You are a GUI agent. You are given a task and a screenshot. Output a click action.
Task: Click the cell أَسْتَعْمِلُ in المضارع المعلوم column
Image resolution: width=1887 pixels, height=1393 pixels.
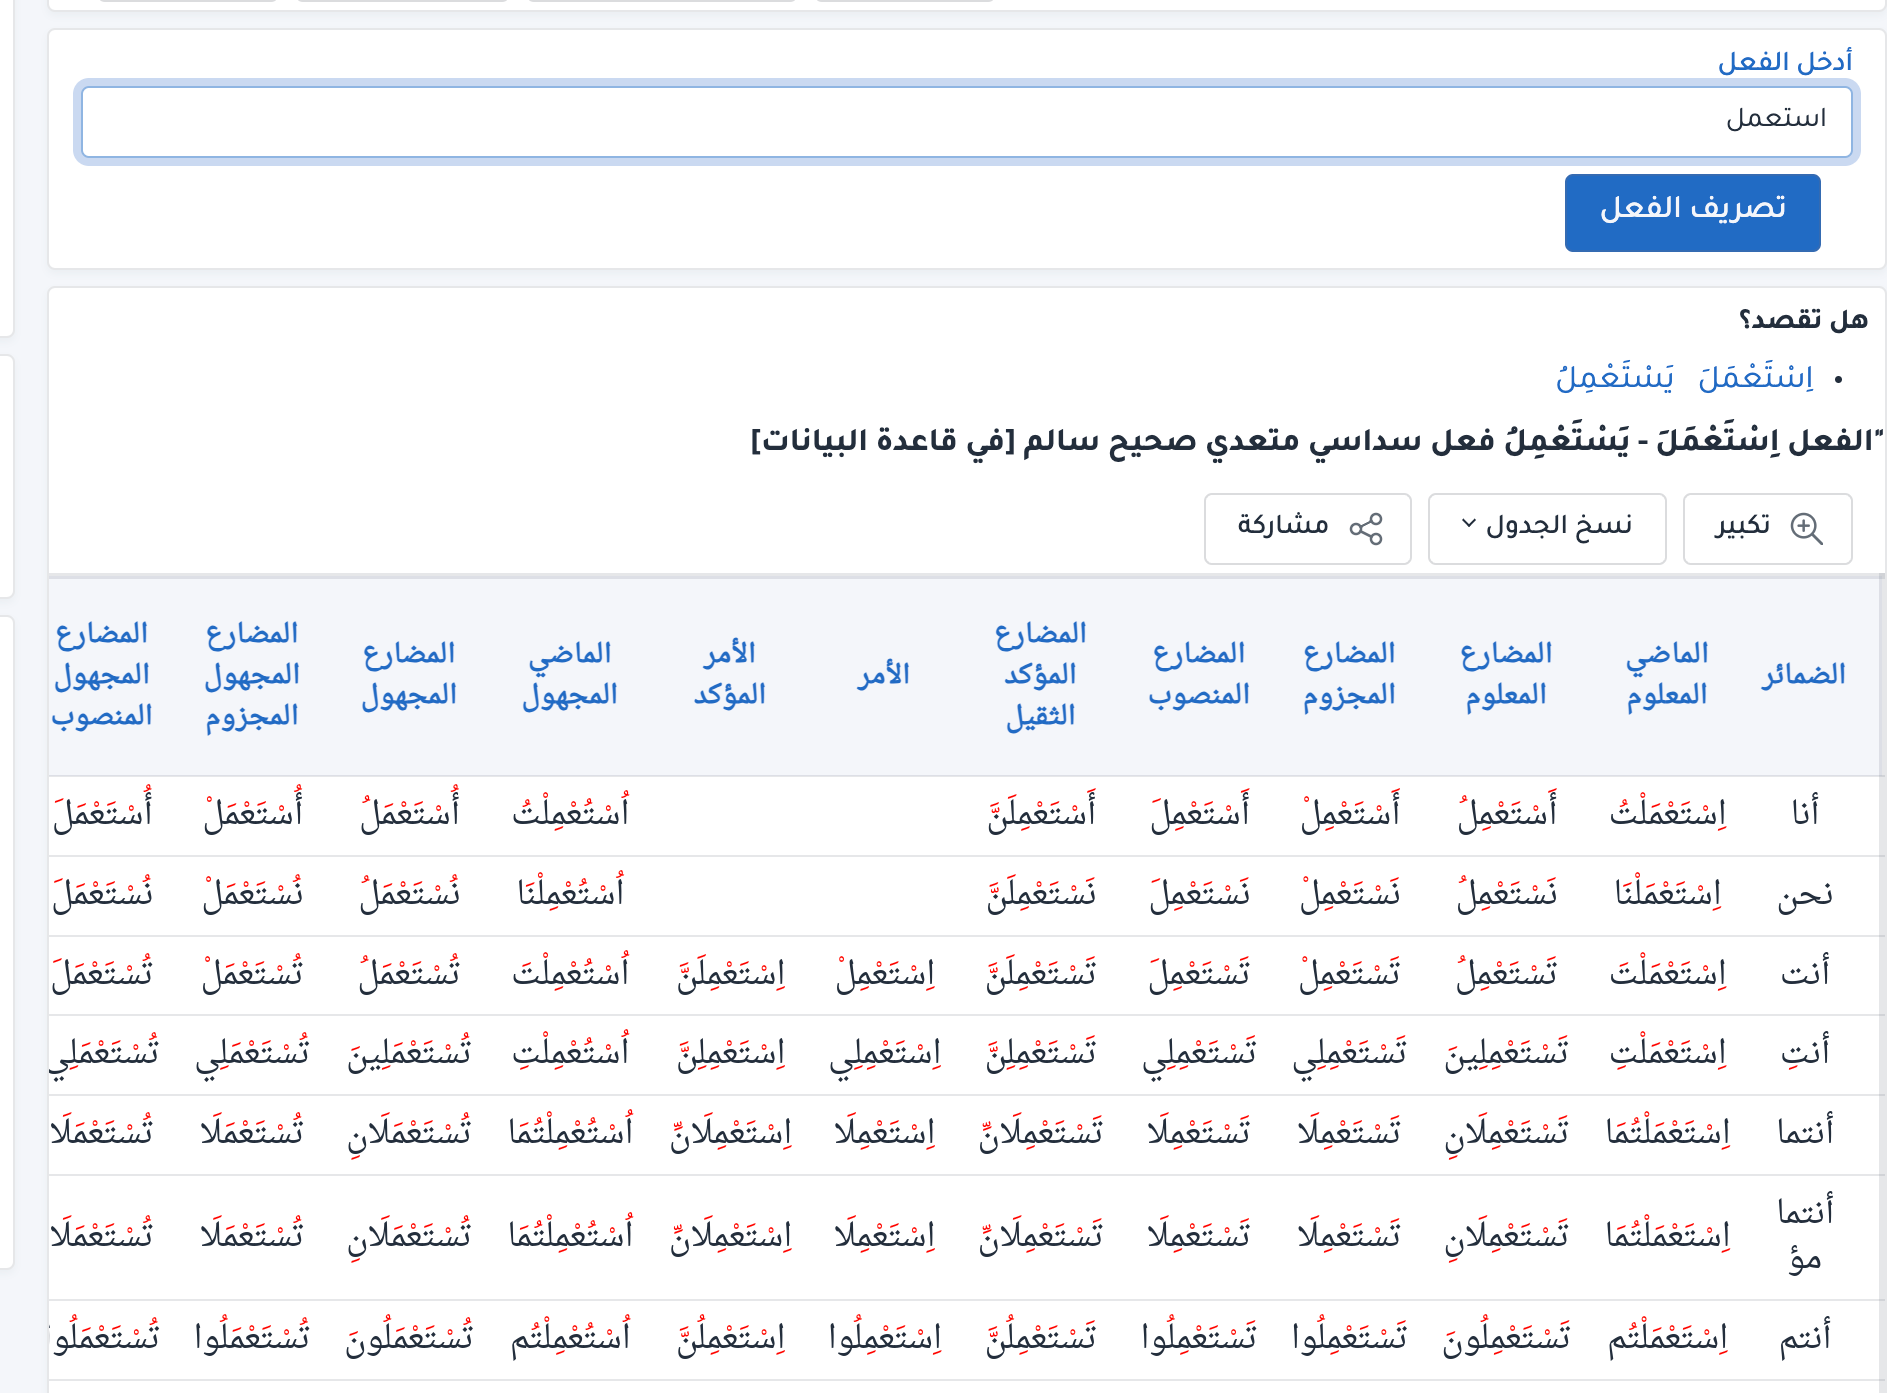pos(1506,812)
